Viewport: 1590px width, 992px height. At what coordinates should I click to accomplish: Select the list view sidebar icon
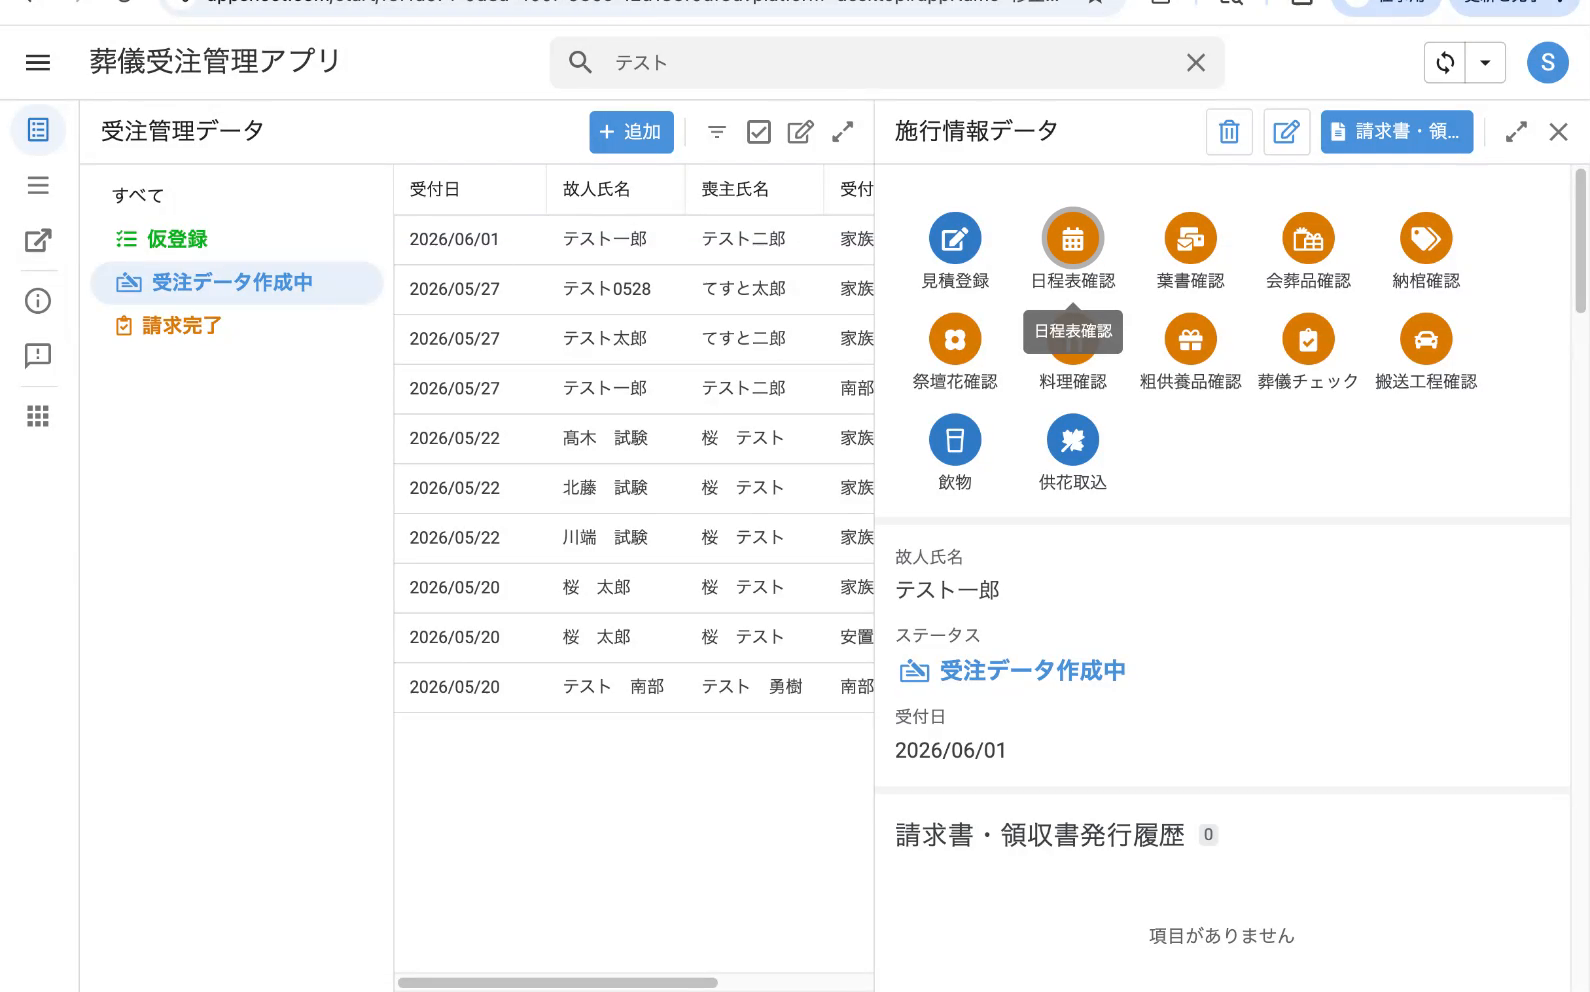[38, 130]
